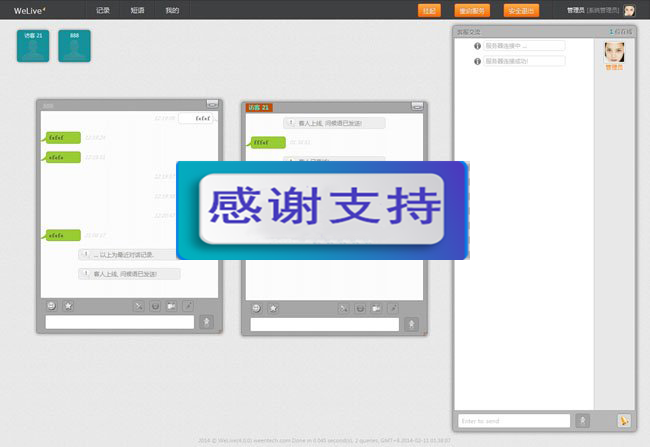The width and height of the screenshot is (650, 447).
Task: Open the emoji picker in the 访客 21 chat window
Action: 257,308
